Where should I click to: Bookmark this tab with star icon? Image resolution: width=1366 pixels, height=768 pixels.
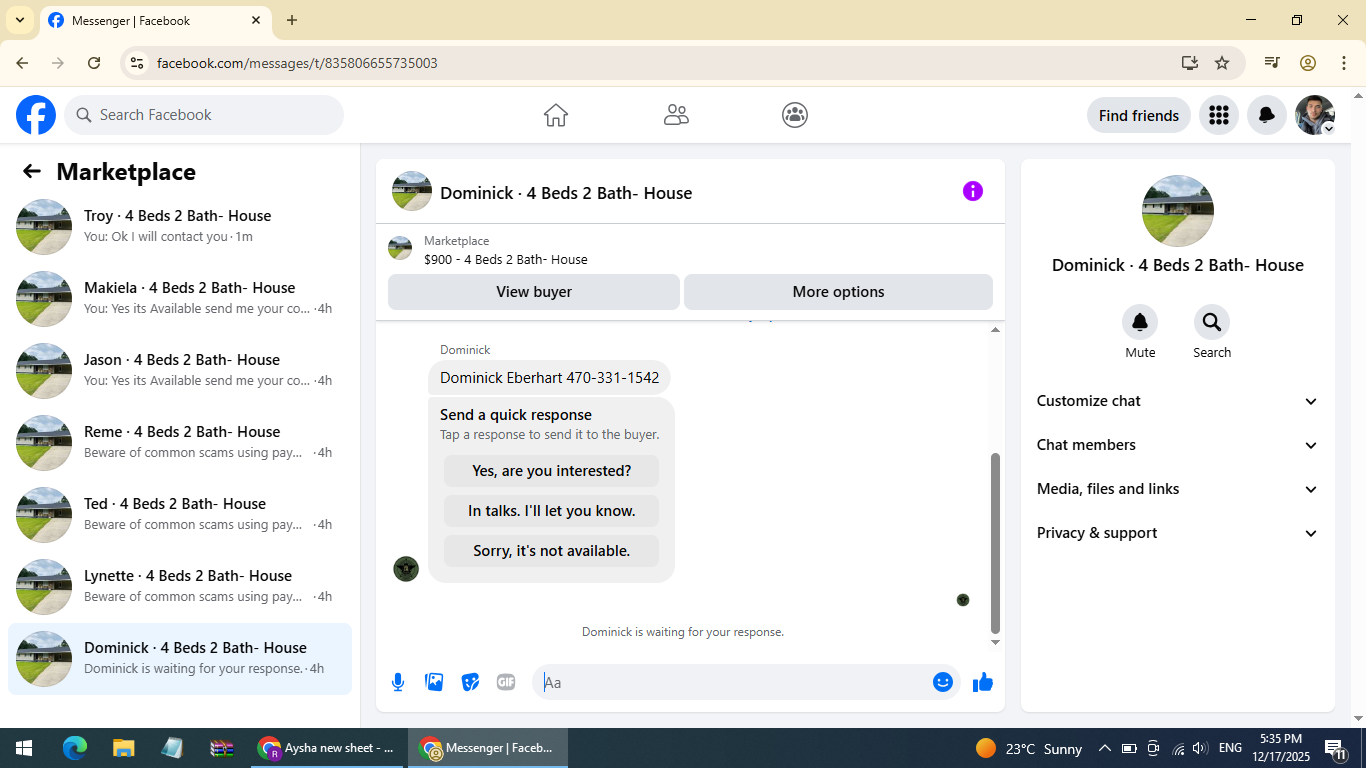1222,63
